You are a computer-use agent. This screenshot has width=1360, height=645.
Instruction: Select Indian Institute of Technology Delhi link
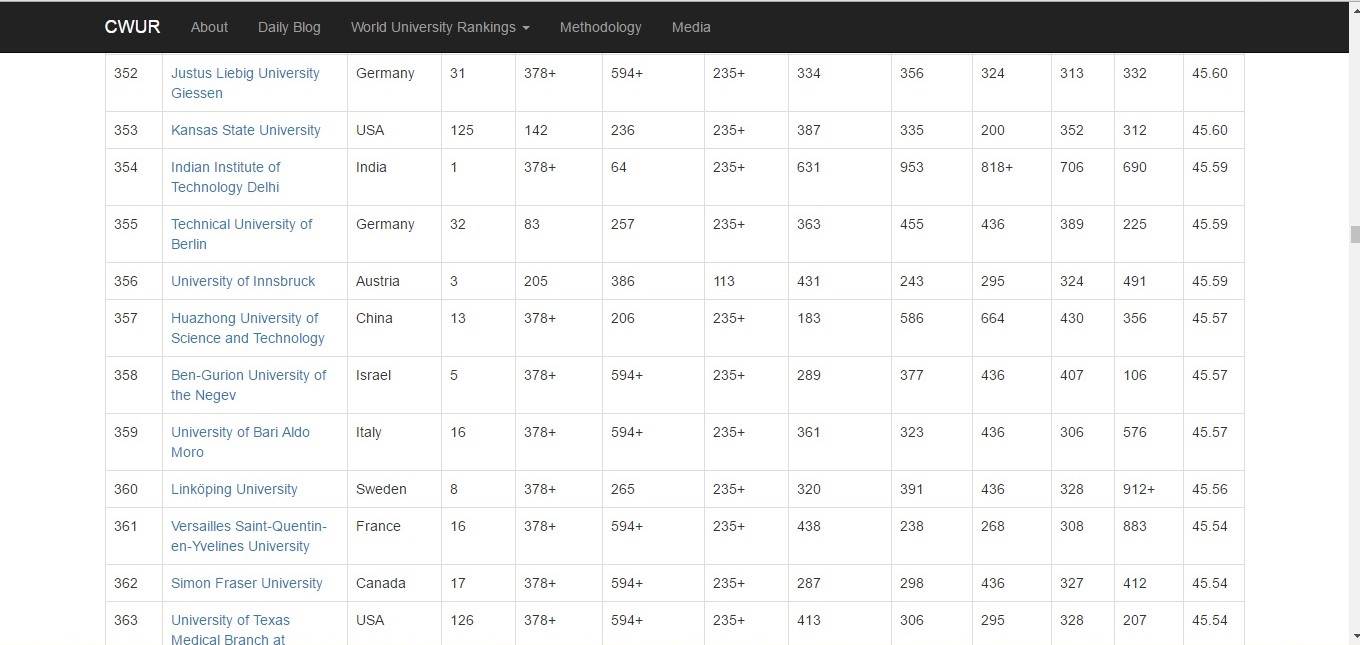[226, 168]
